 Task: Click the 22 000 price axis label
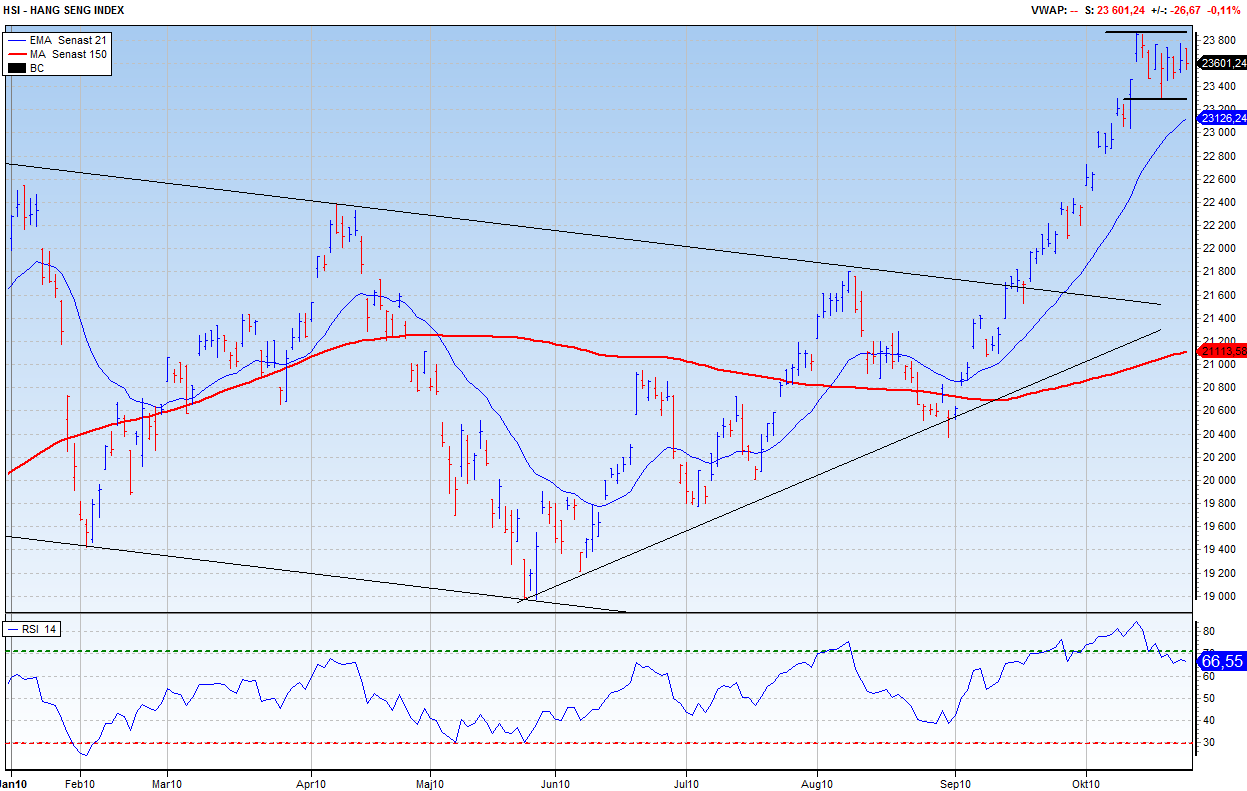pos(1218,248)
